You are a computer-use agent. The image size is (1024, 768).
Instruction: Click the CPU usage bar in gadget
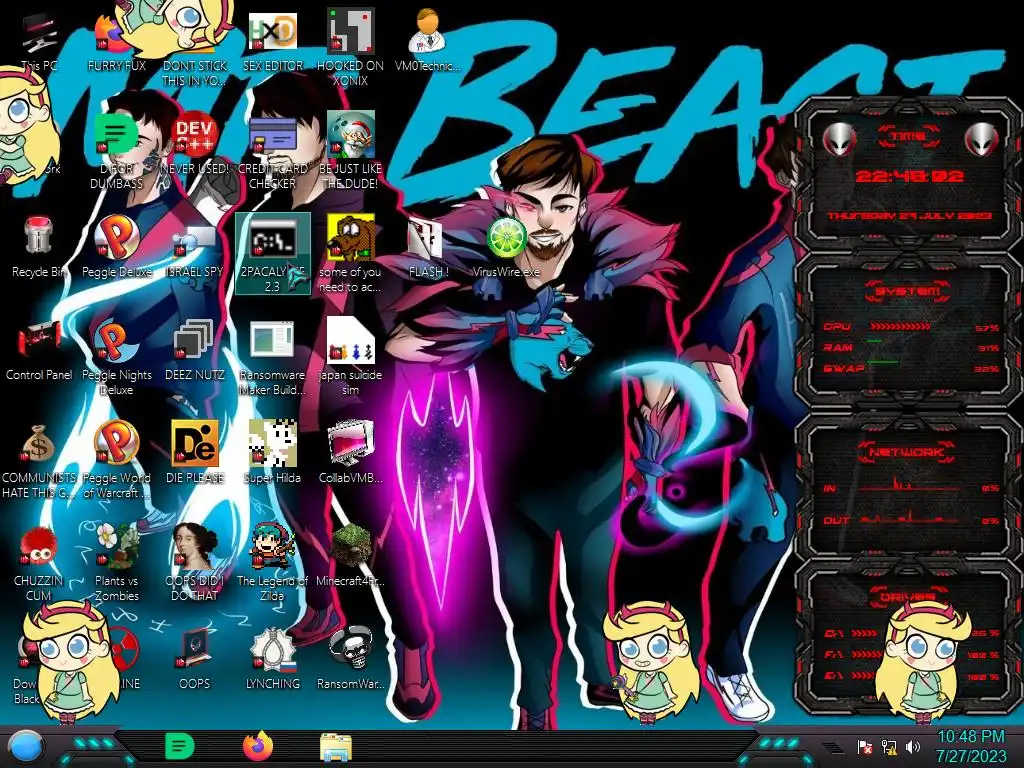(900, 326)
